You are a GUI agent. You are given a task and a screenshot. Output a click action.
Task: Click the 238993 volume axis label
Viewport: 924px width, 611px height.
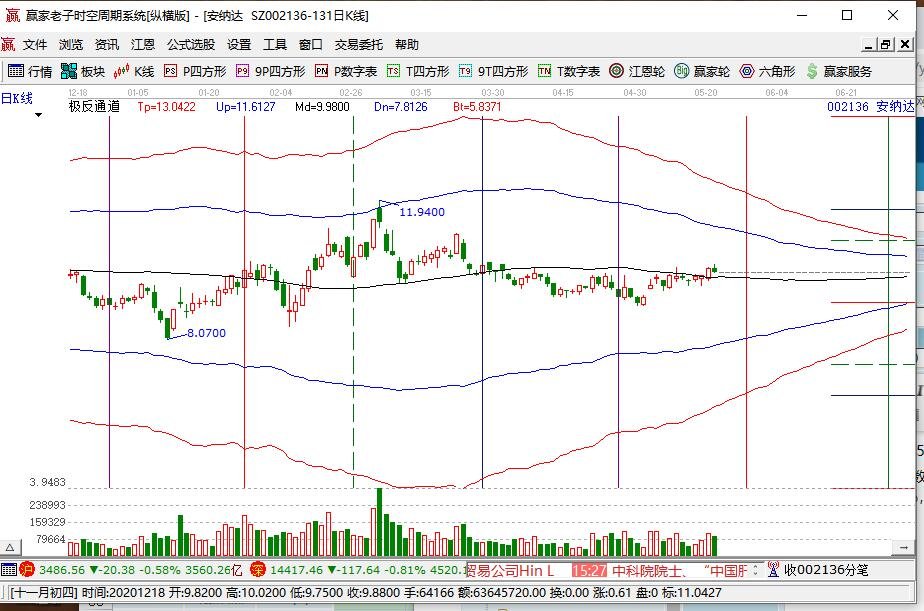coord(47,505)
